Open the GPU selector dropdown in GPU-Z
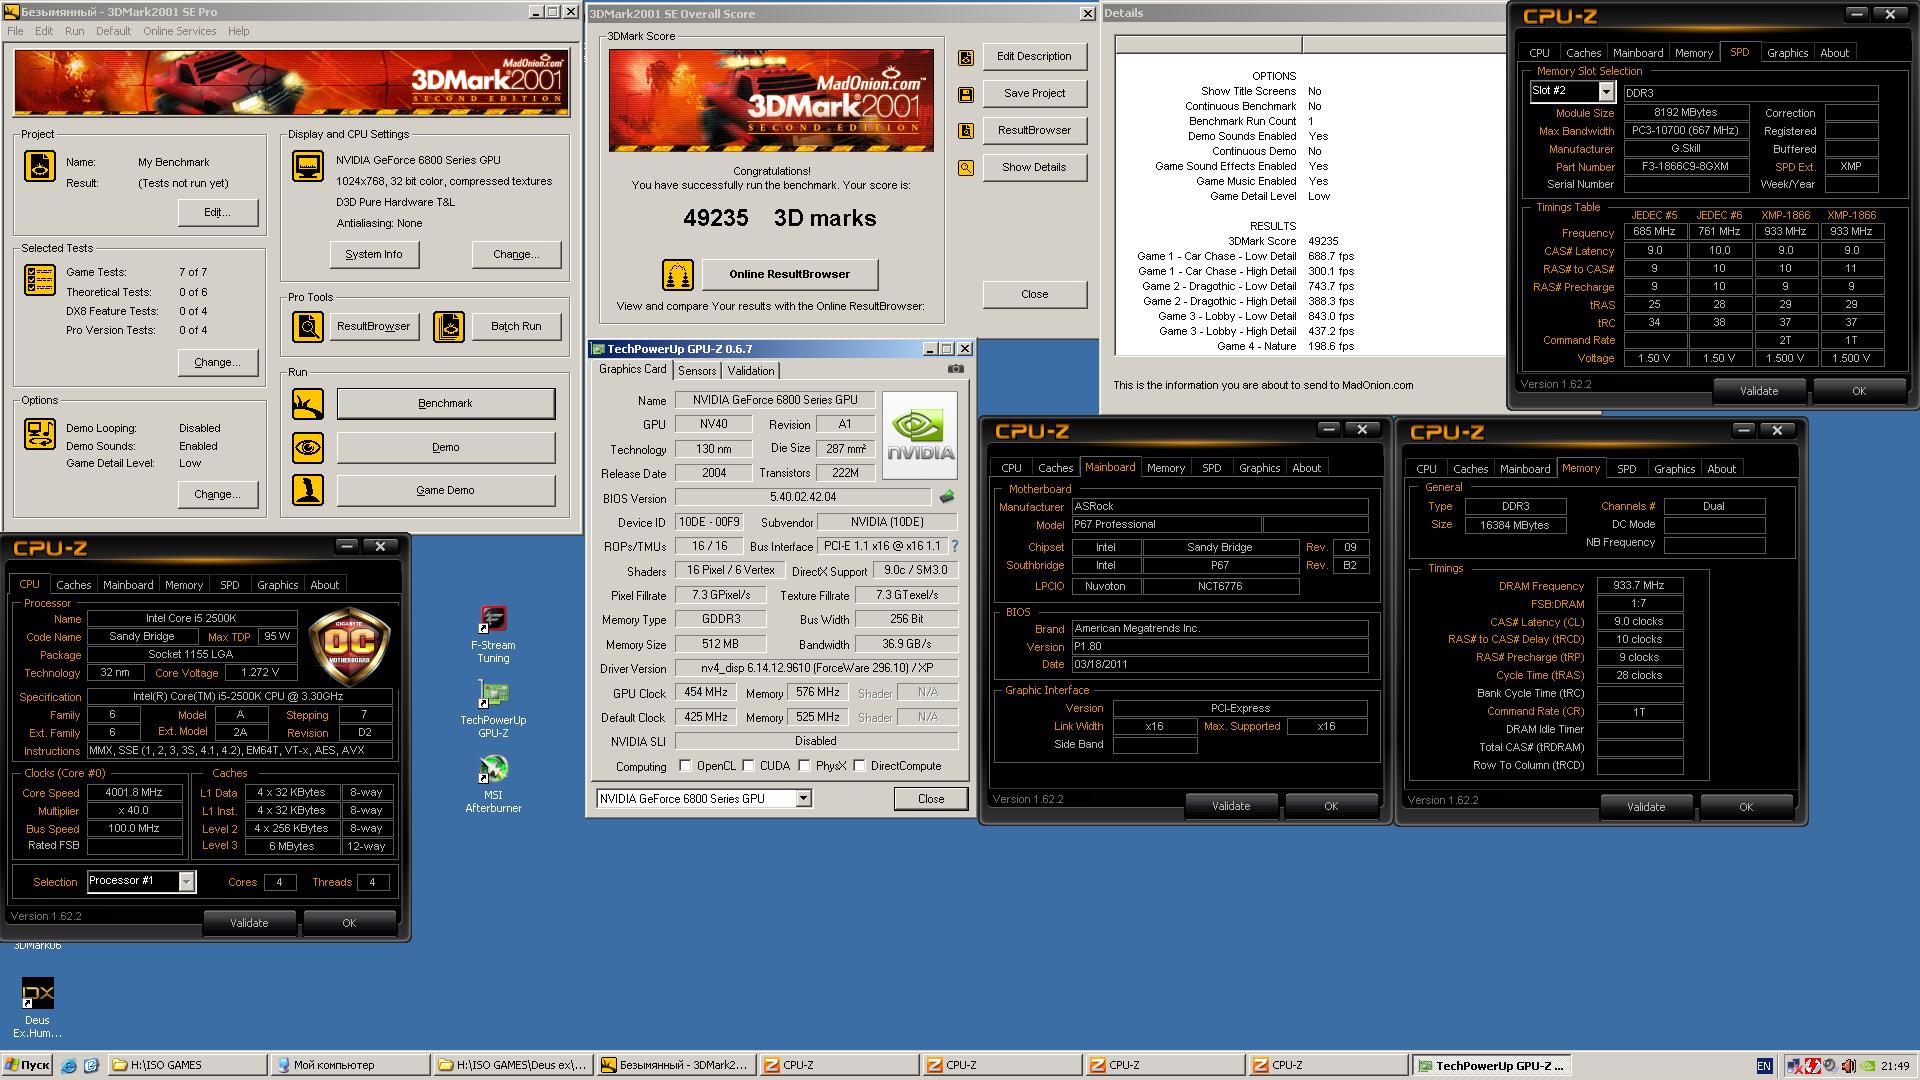1920x1080 pixels. 803,798
